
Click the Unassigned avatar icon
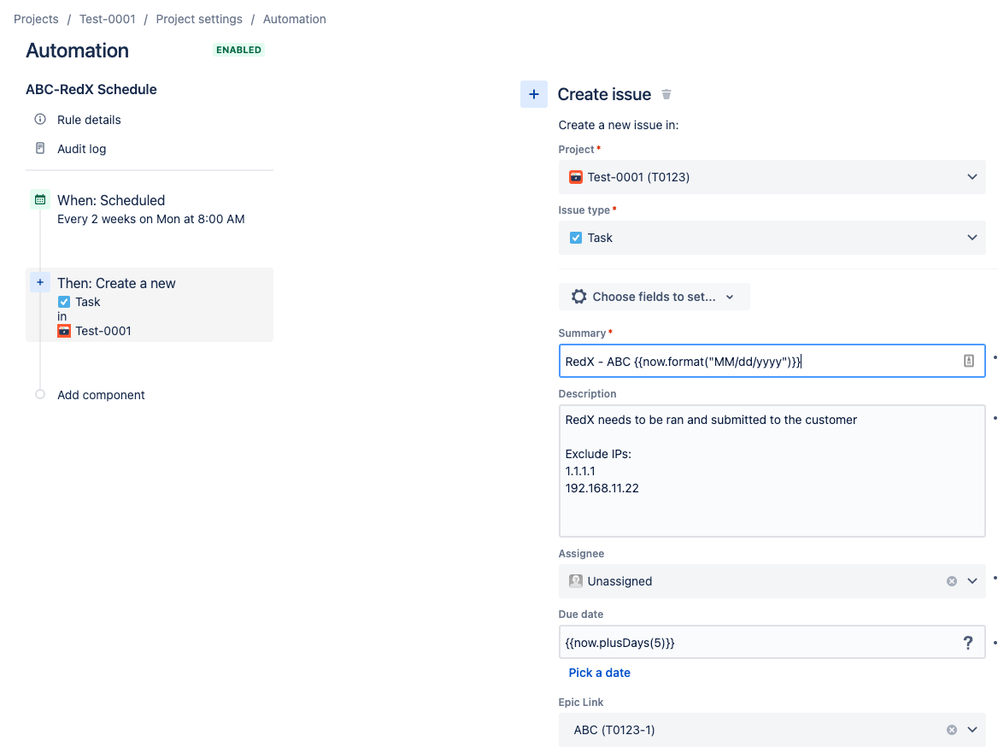point(575,581)
